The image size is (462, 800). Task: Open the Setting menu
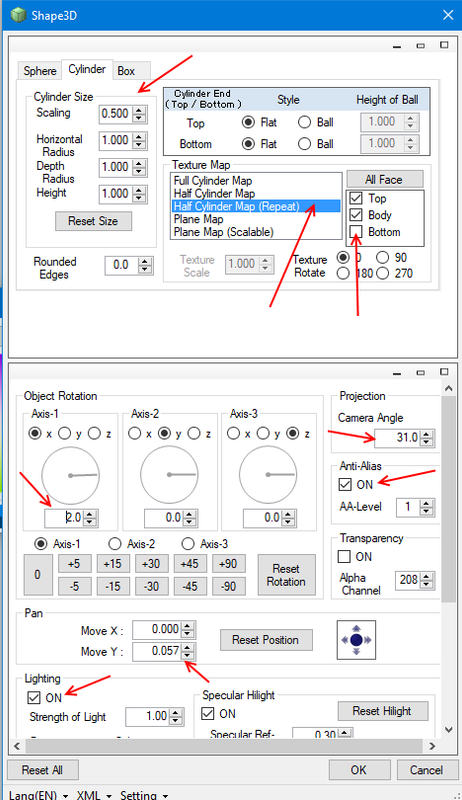click(144, 794)
